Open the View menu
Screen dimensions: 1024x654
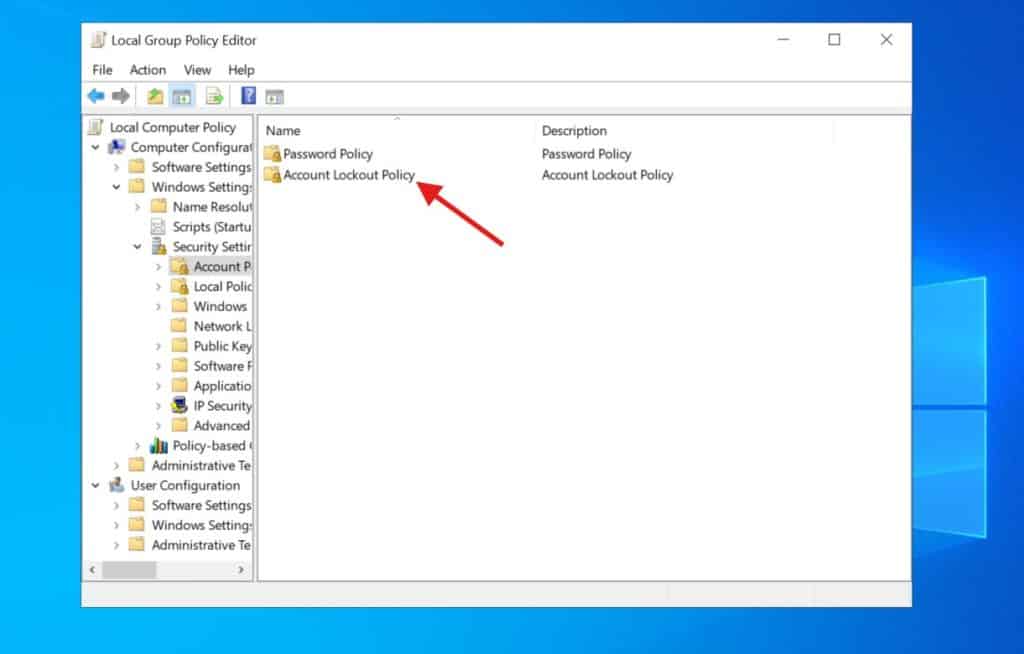[x=197, y=70]
